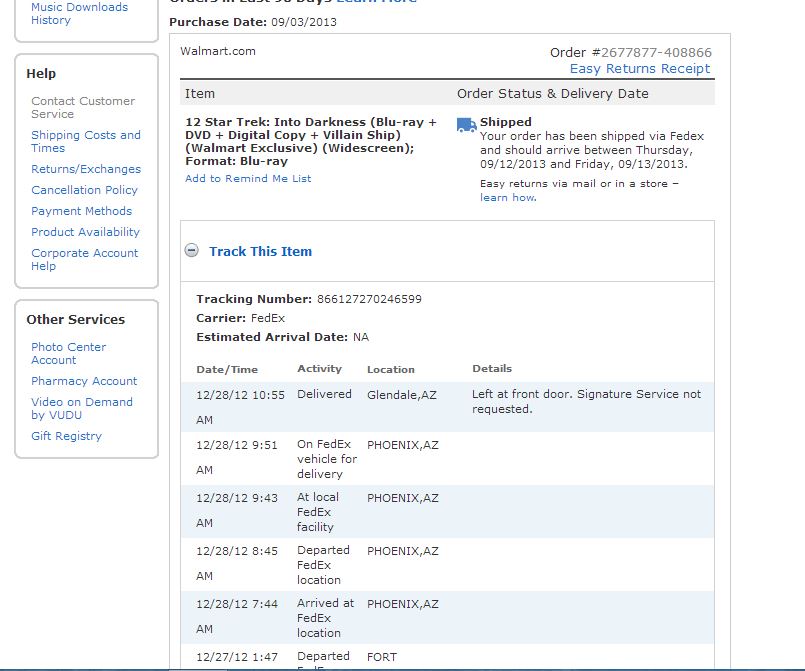Select order number 2677877-408866
The width and height of the screenshot is (805, 671).
click(656, 52)
